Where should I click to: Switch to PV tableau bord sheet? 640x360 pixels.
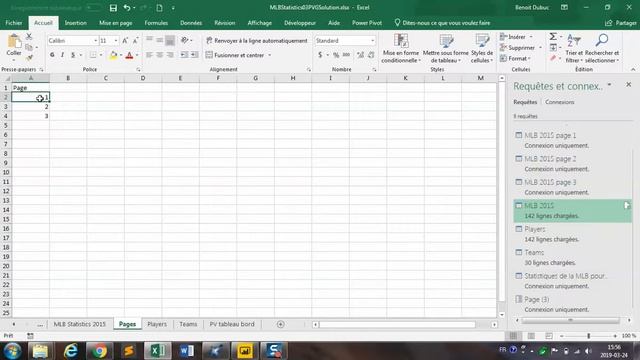tap(232, 324)
